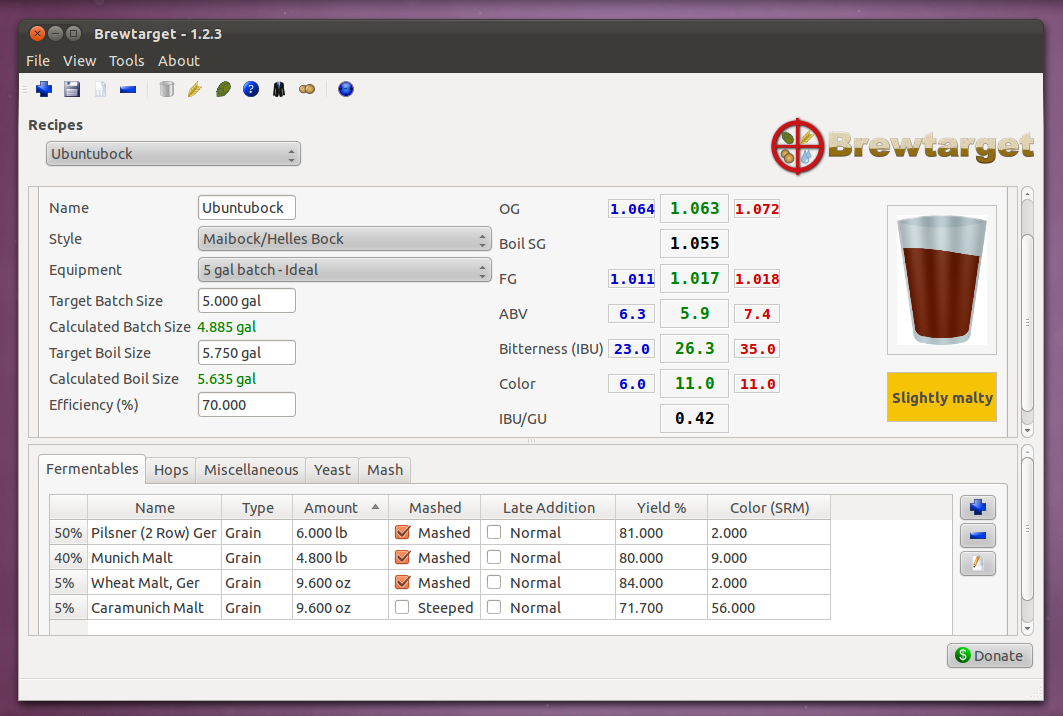
Task: Click the blank document toolbar icon
Action: [100, 89]
